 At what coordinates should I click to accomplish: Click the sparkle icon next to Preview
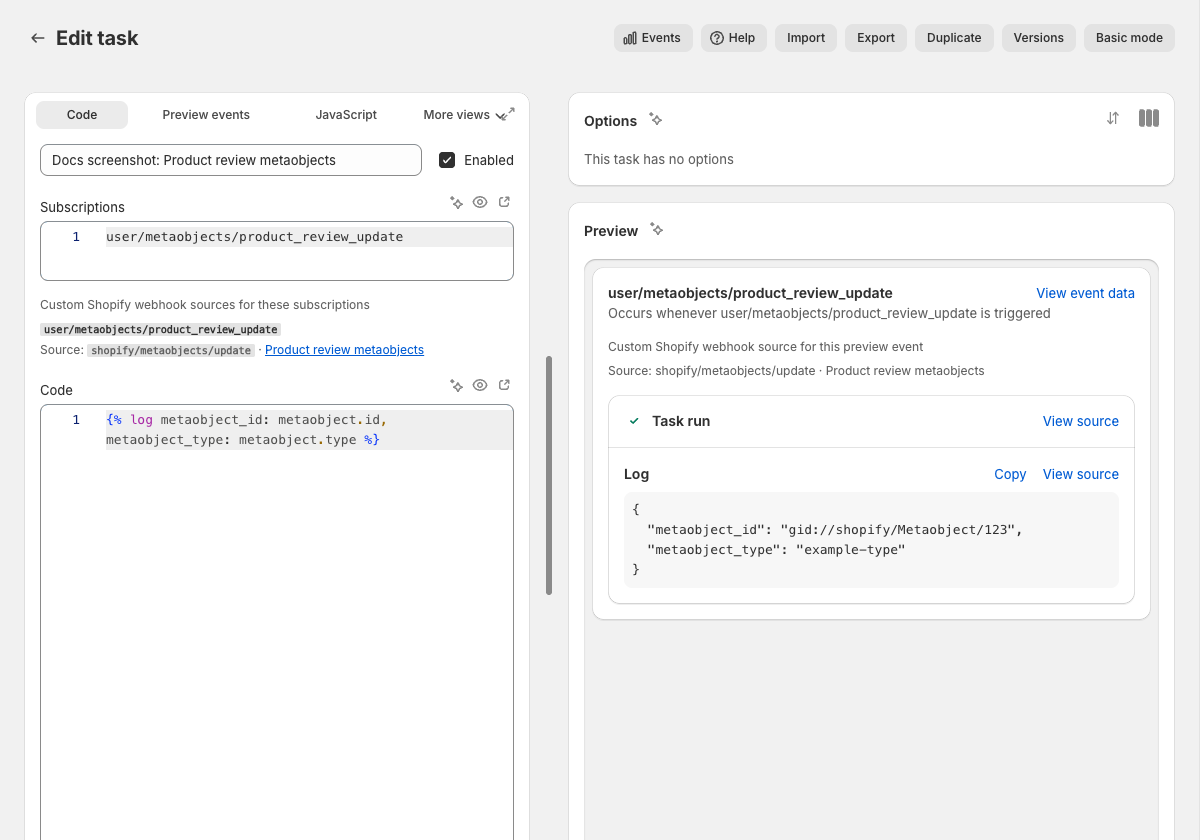click(x=657, y=229)
